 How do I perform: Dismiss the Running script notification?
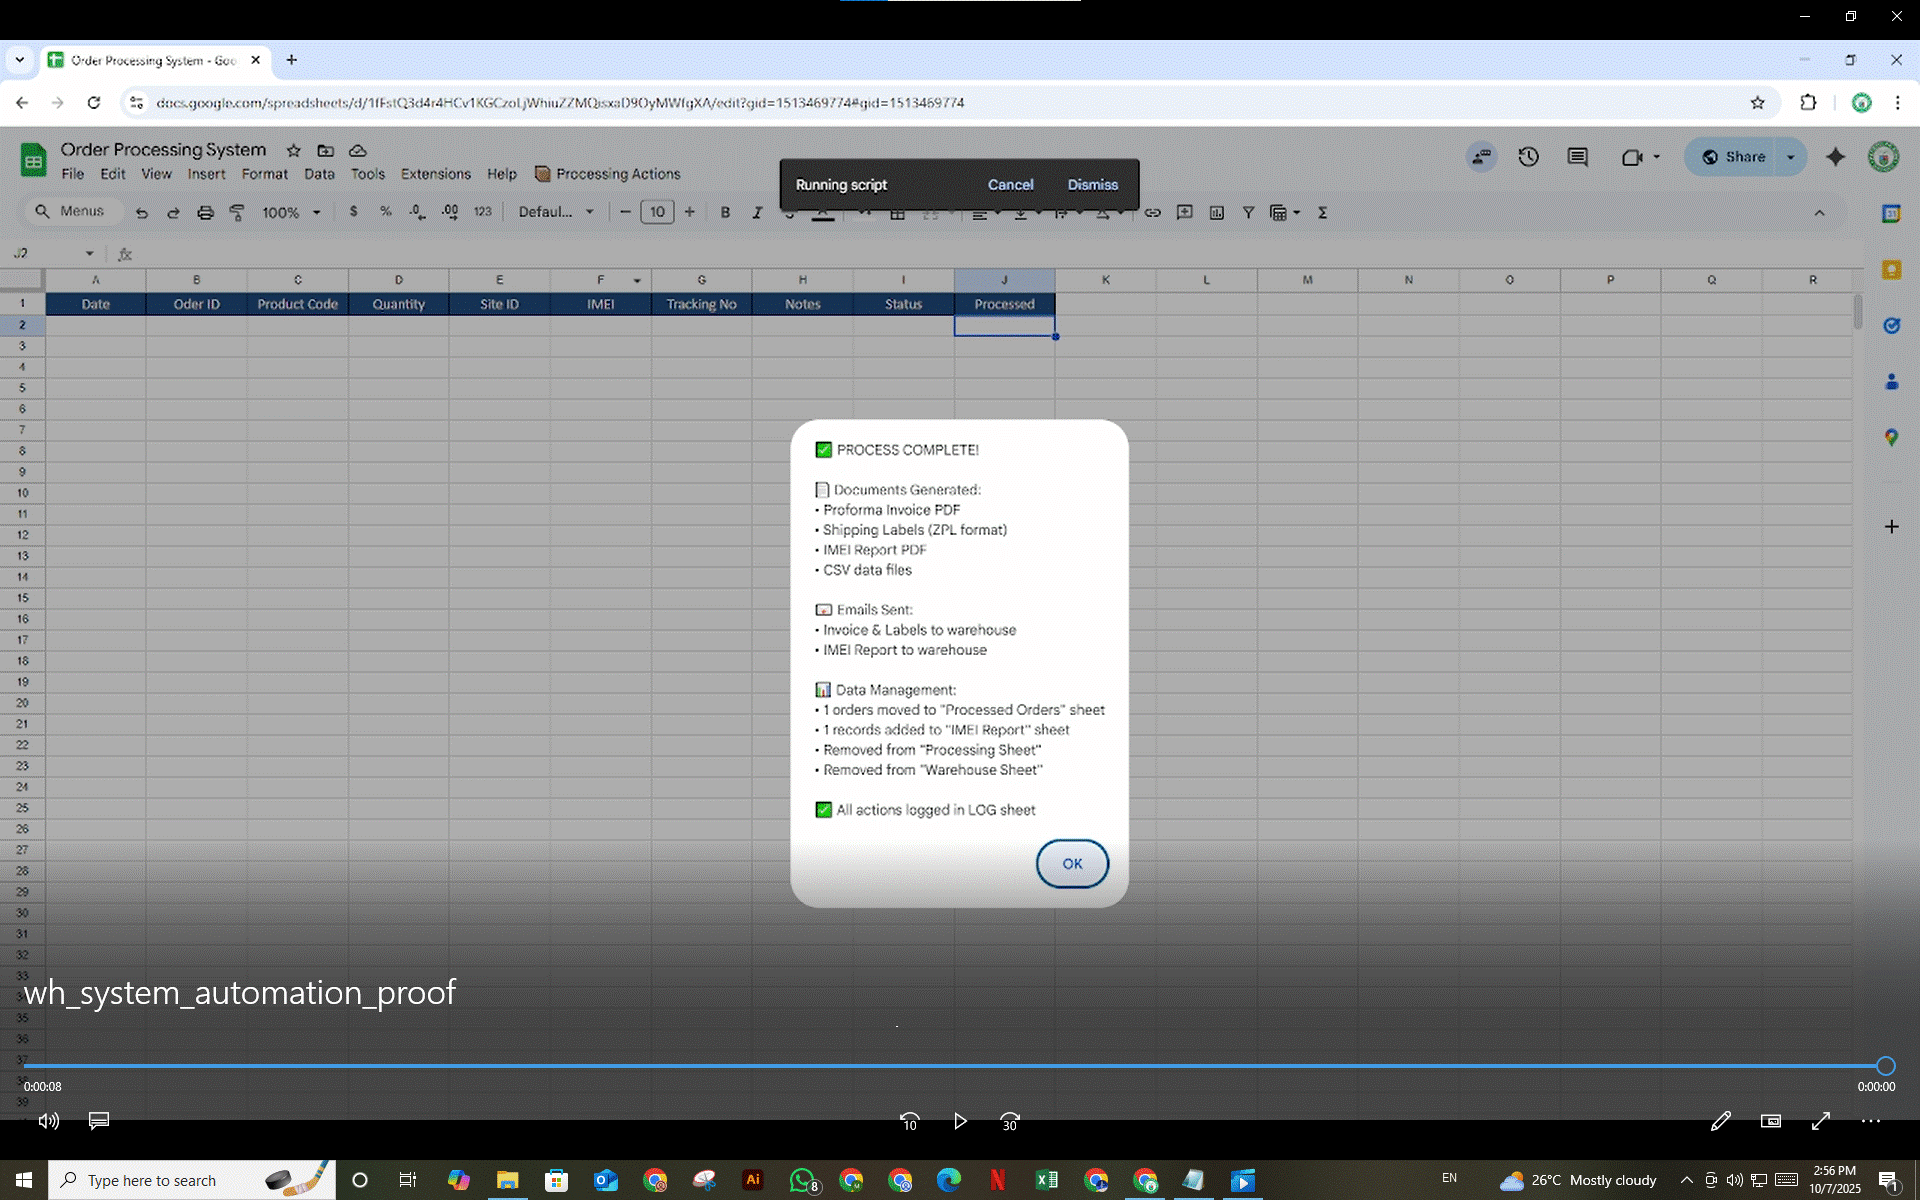coord(1092,185)
